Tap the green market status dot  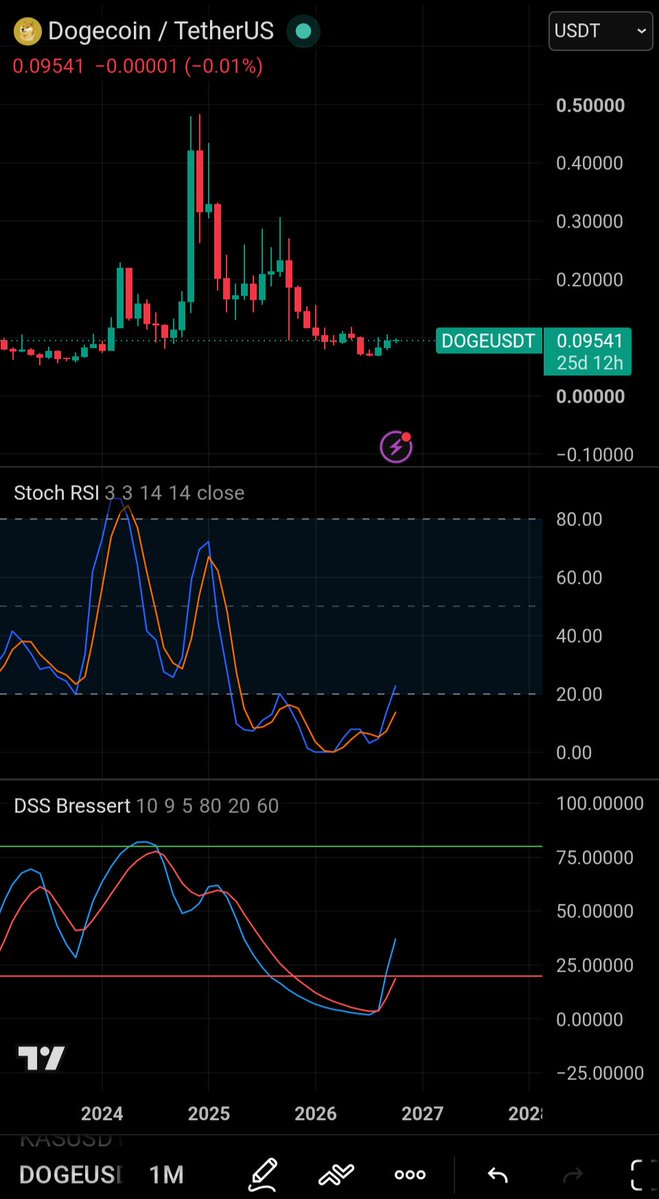(x=303, y=31)
